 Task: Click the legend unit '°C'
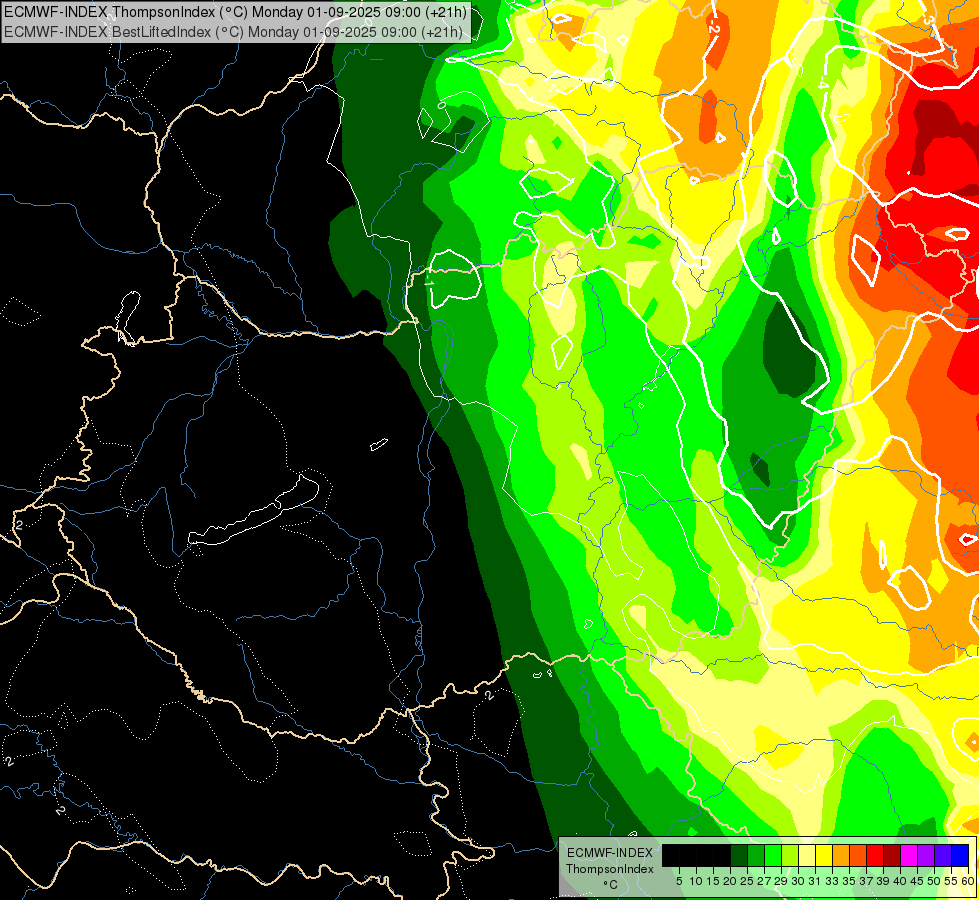610,885
